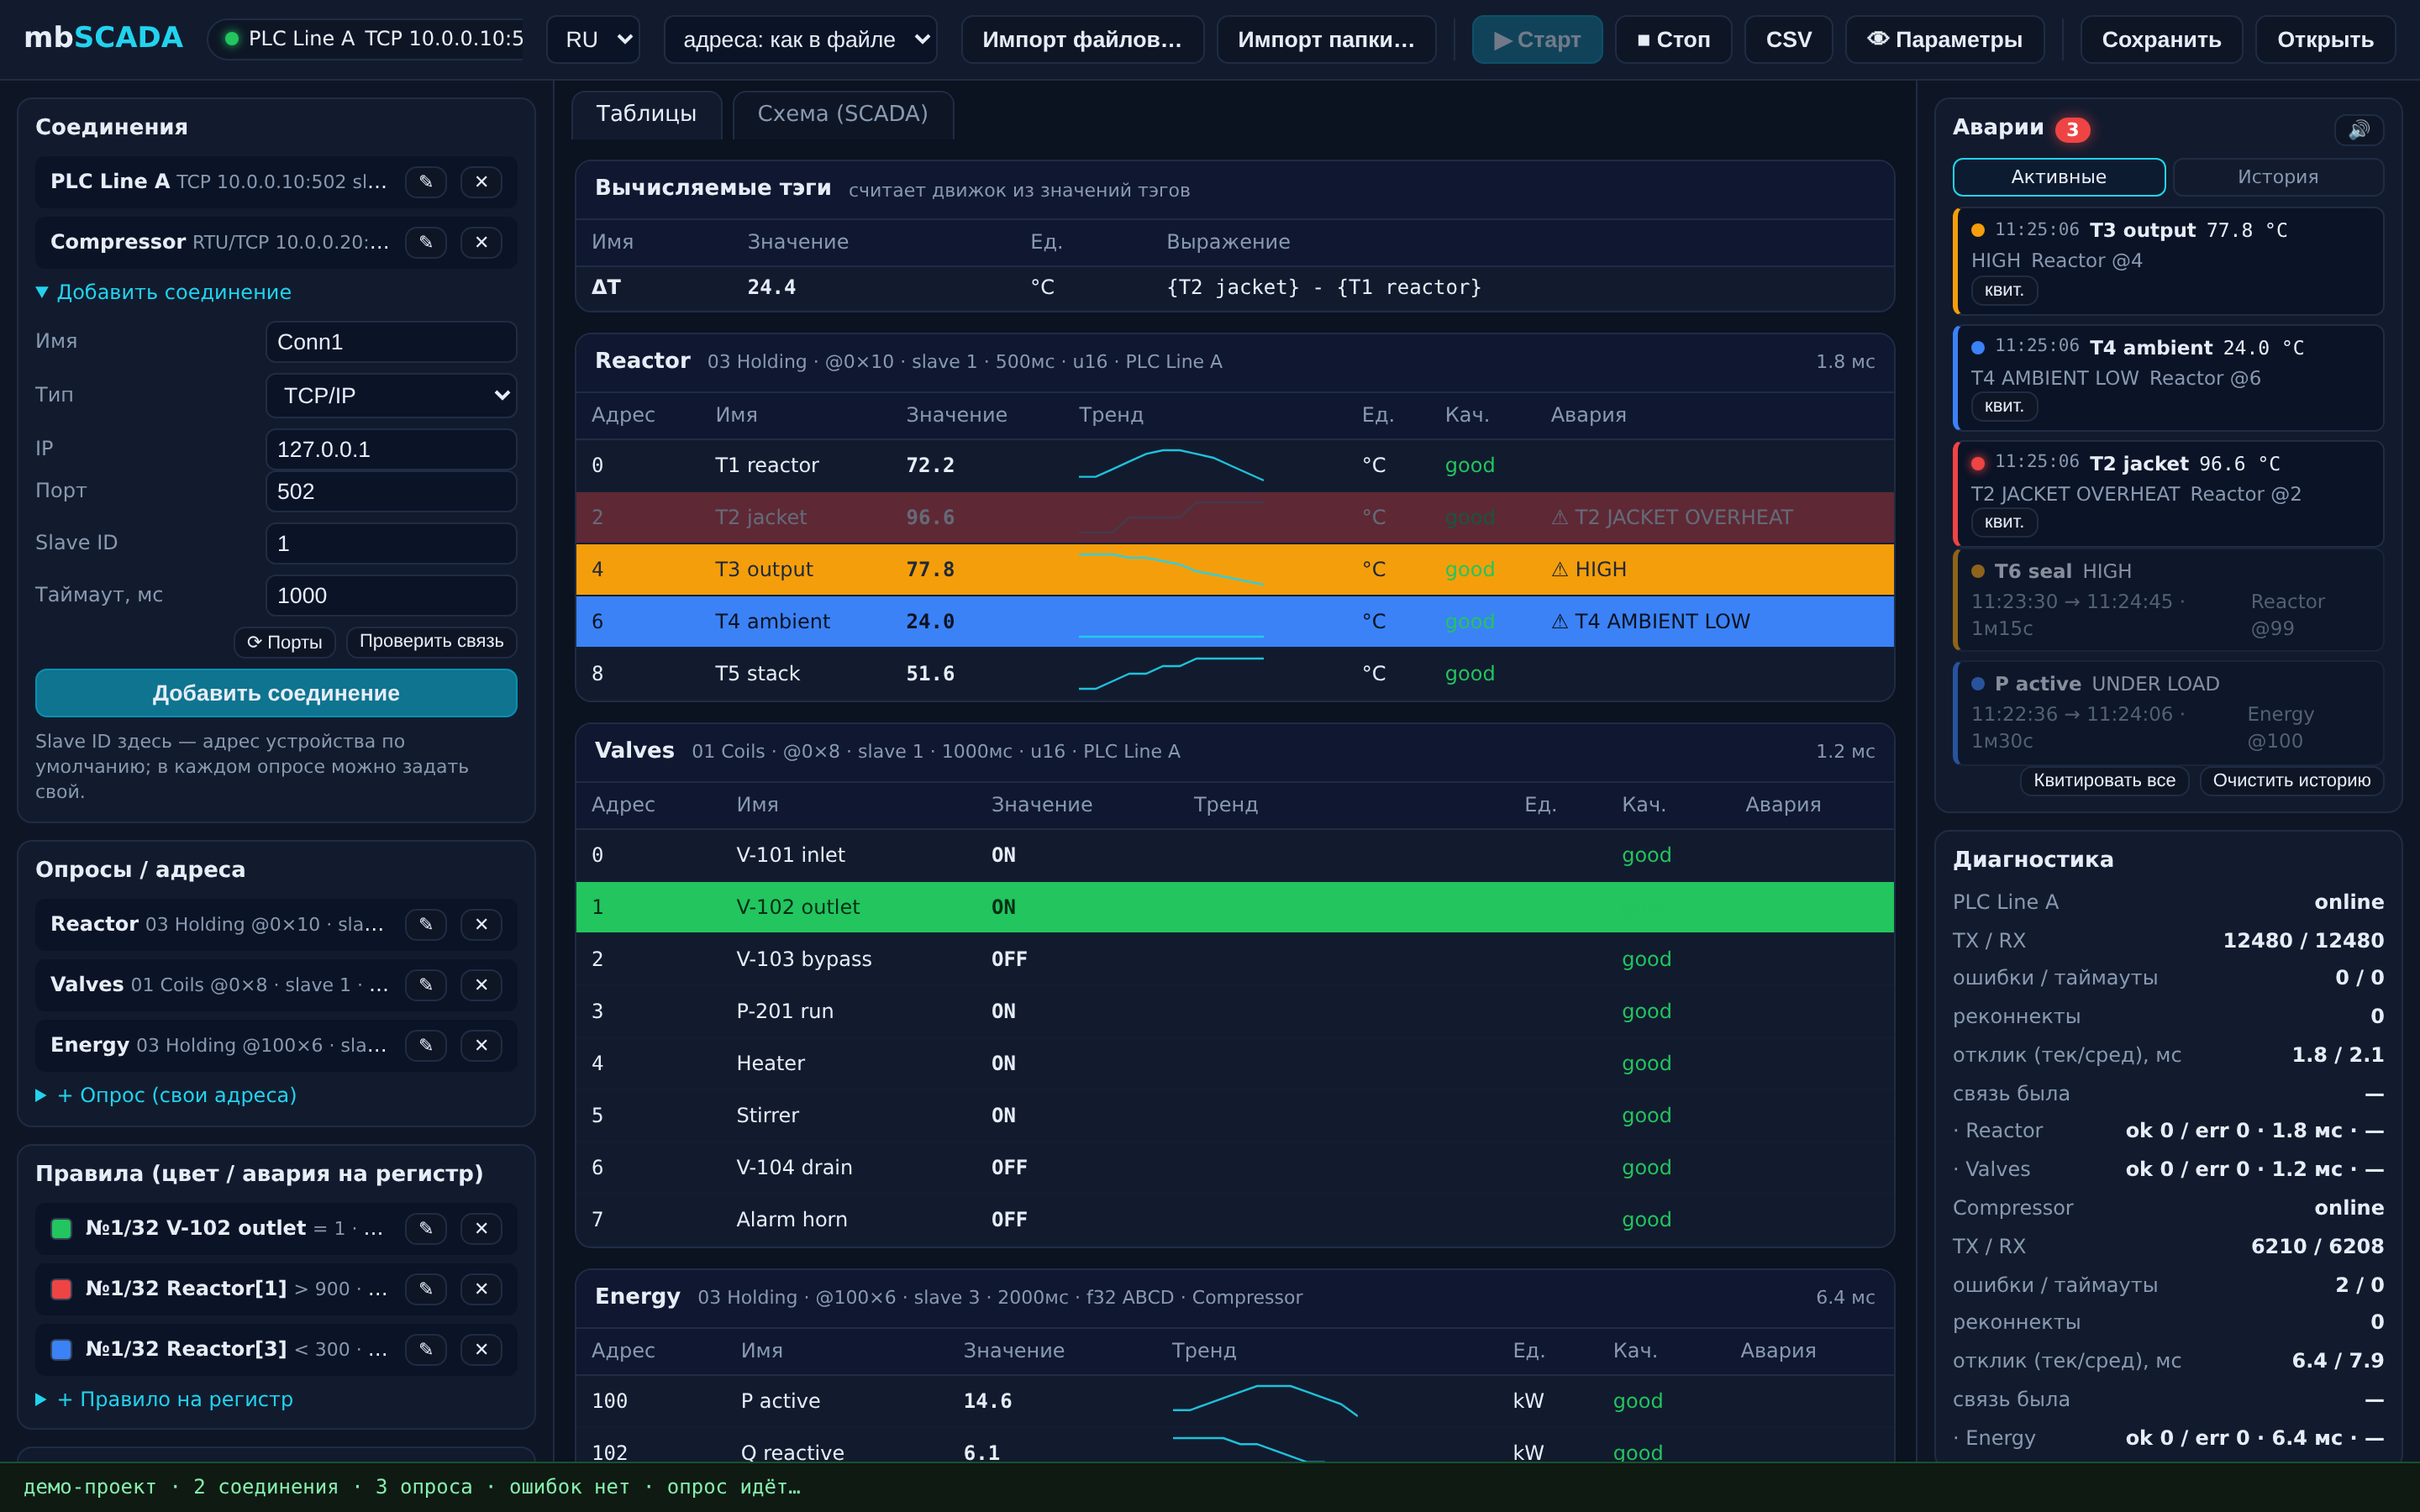Switch to the Таблицы tab
The width and height of the screenshot is (2420, 1512).
pyautogui.click(x=646, y=114)
